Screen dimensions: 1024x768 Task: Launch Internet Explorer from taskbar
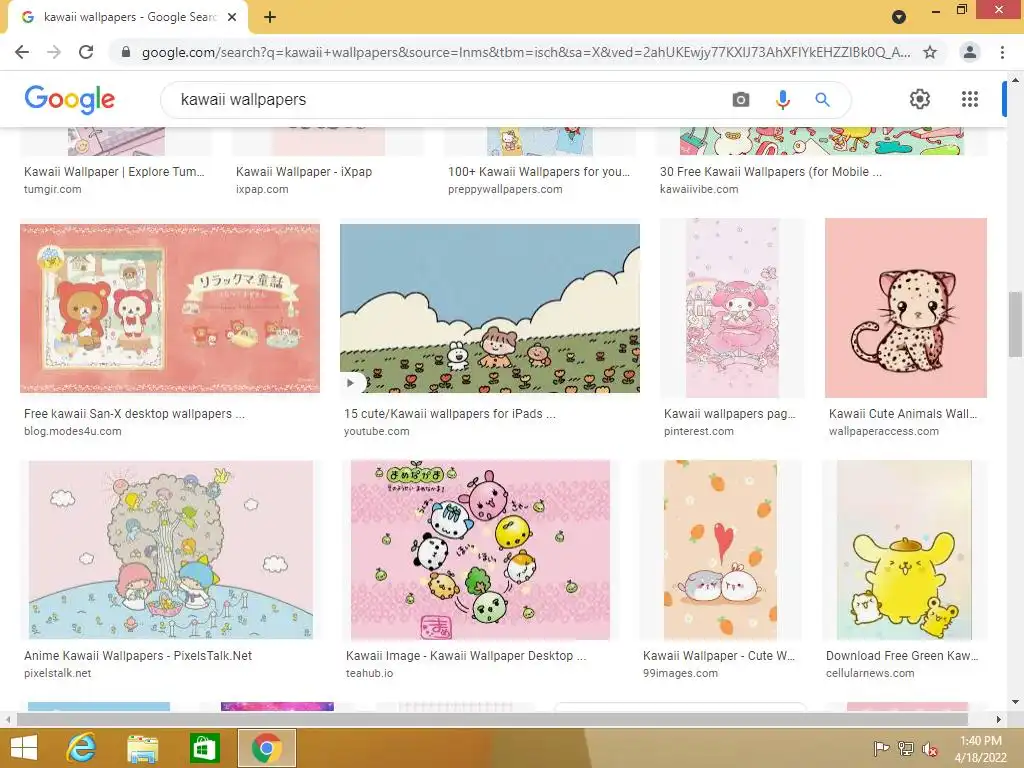(82, 747)
